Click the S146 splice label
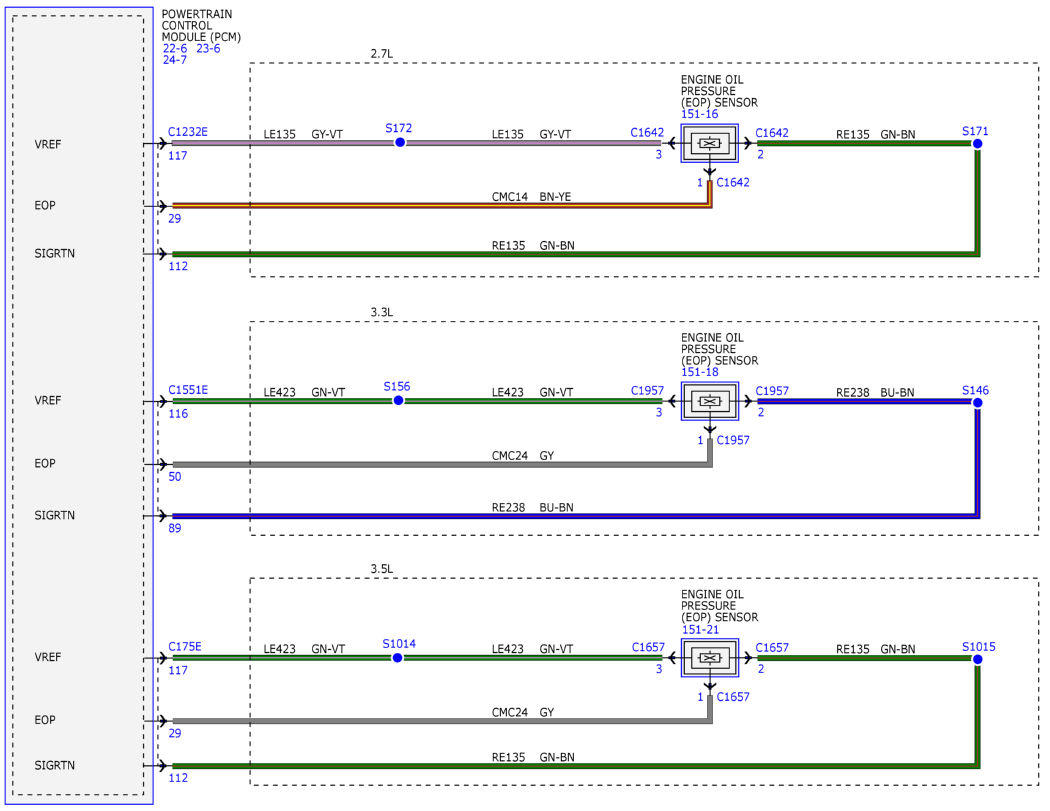The height and width of the screenshot is (811, 1050). click(975, 390)
